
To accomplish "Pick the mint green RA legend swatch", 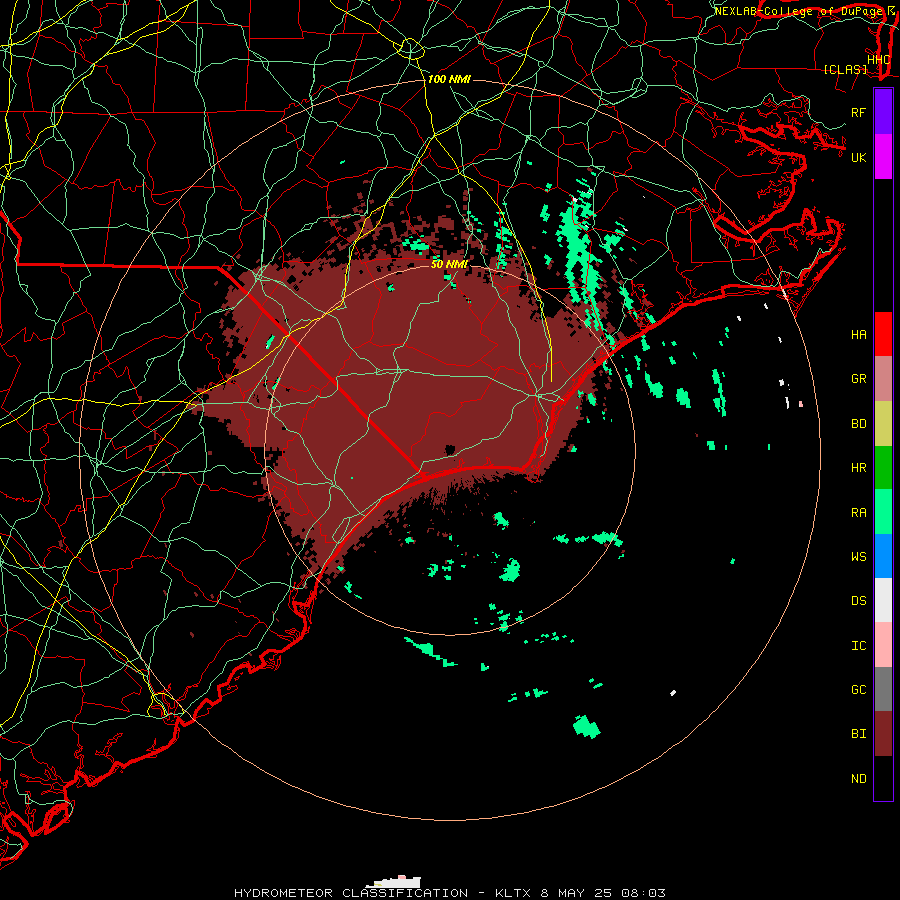I will [883, 512].
